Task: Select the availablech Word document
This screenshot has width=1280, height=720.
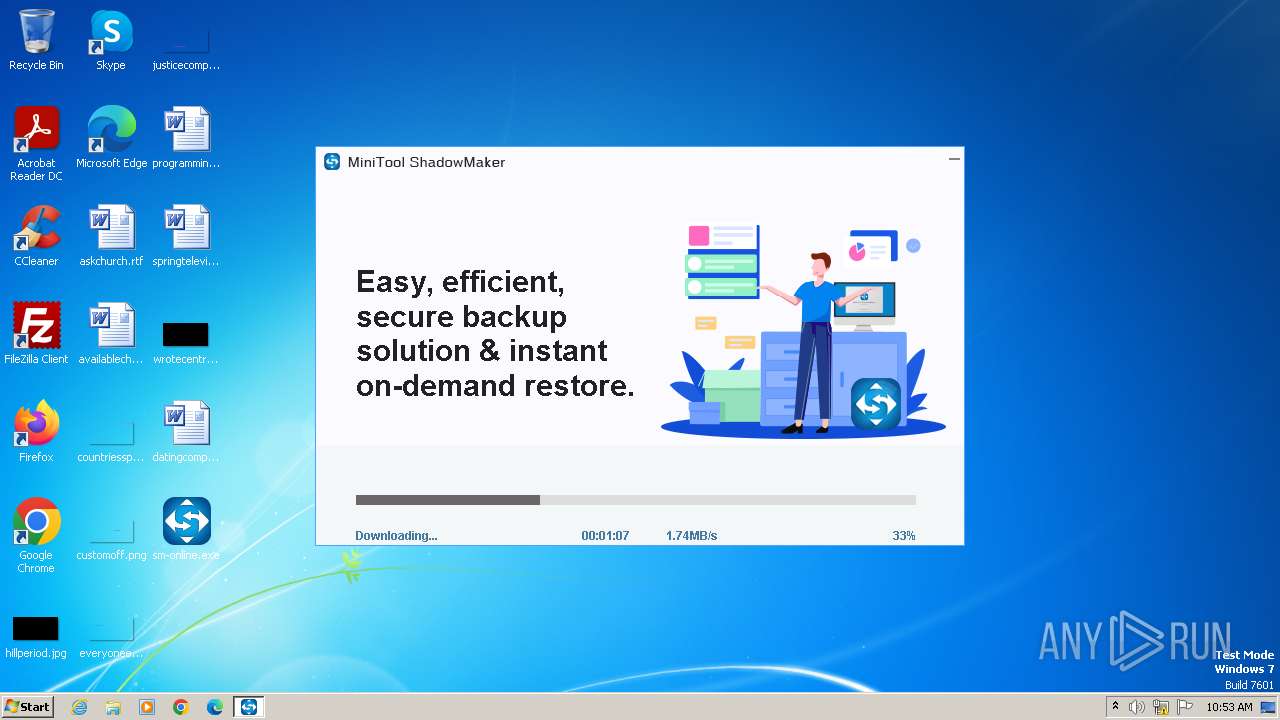Action: pos(111,334)
